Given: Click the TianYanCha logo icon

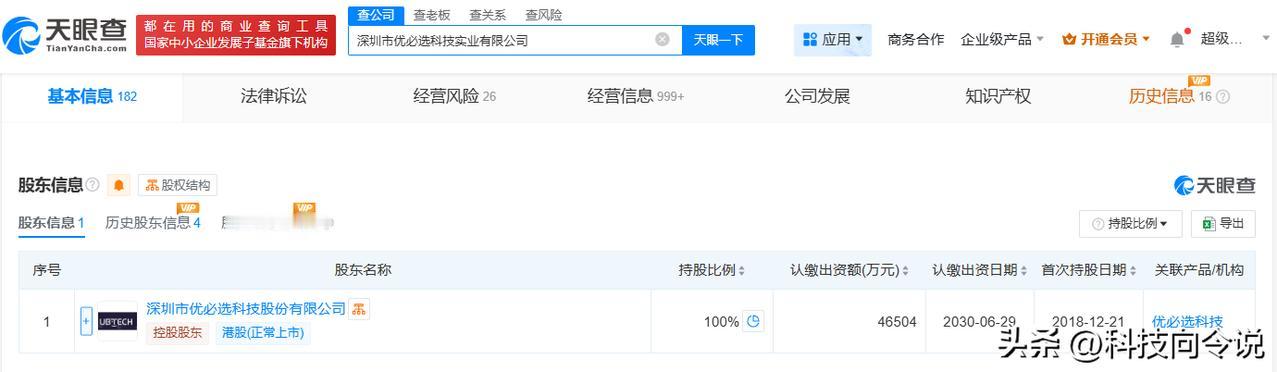Looking at the screenshot, I should 22,37.
